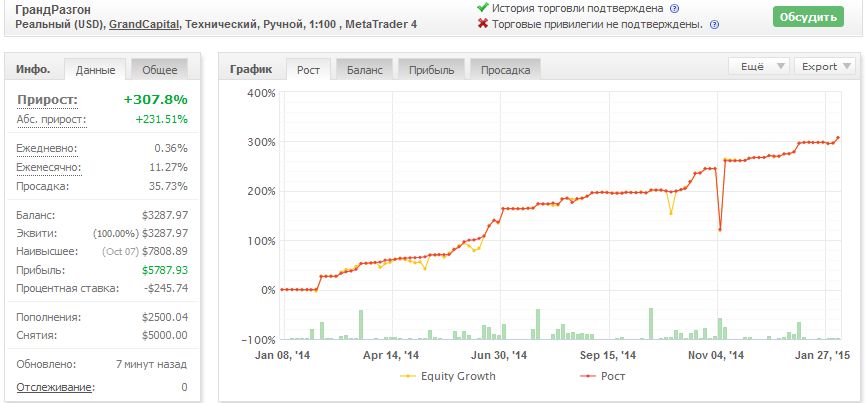Image resolution: width=865 pixels, height=403 pixels.
Task: Click the Просадка 35.73% value
Action: point(168,186)
